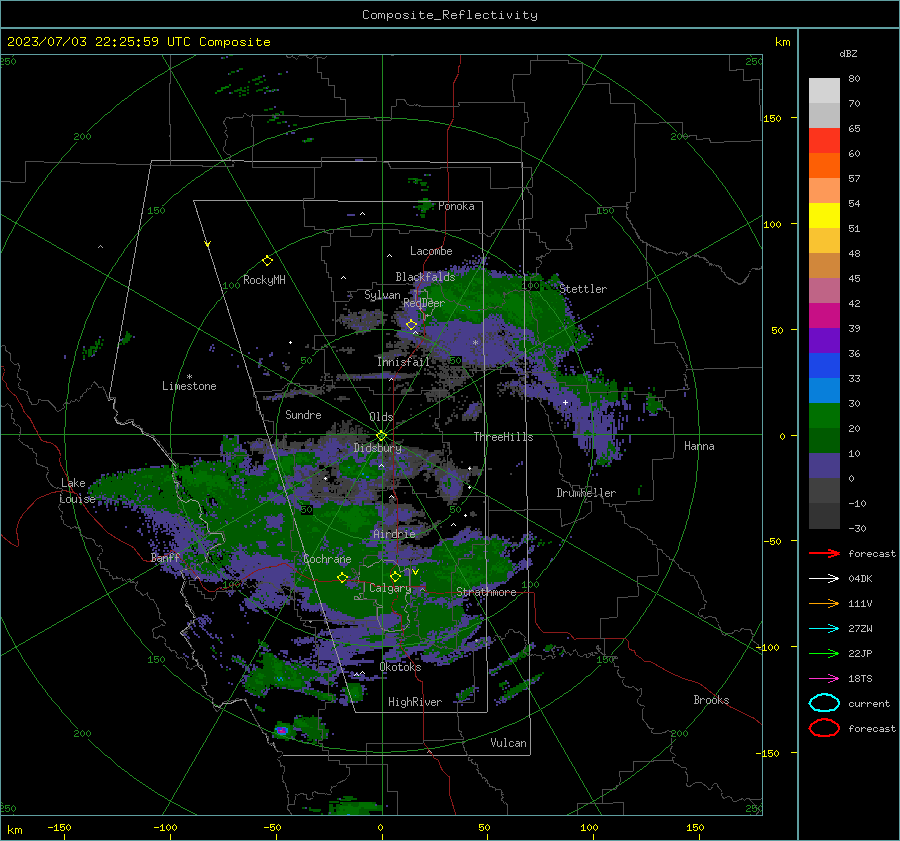The width and height of the screenshot is (900, 841).
Task: Click the red forecast arrow in legend
Action: pos(824,553)
